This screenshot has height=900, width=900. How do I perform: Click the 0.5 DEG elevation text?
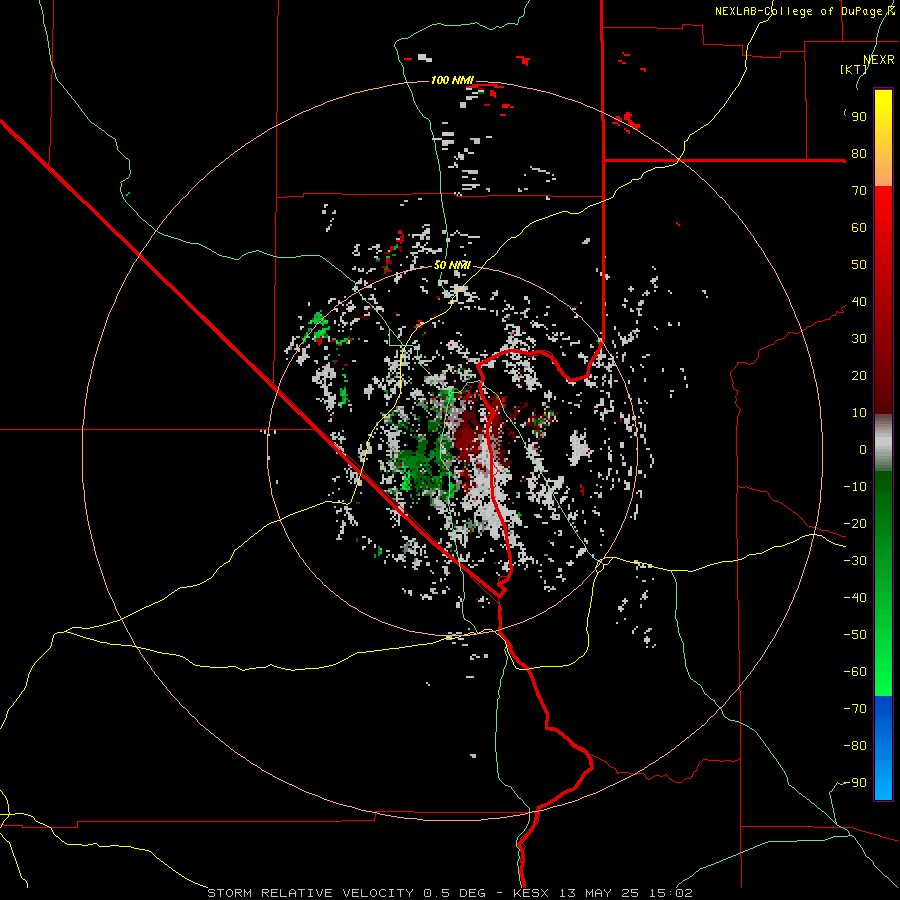click(x=454, y=893)
